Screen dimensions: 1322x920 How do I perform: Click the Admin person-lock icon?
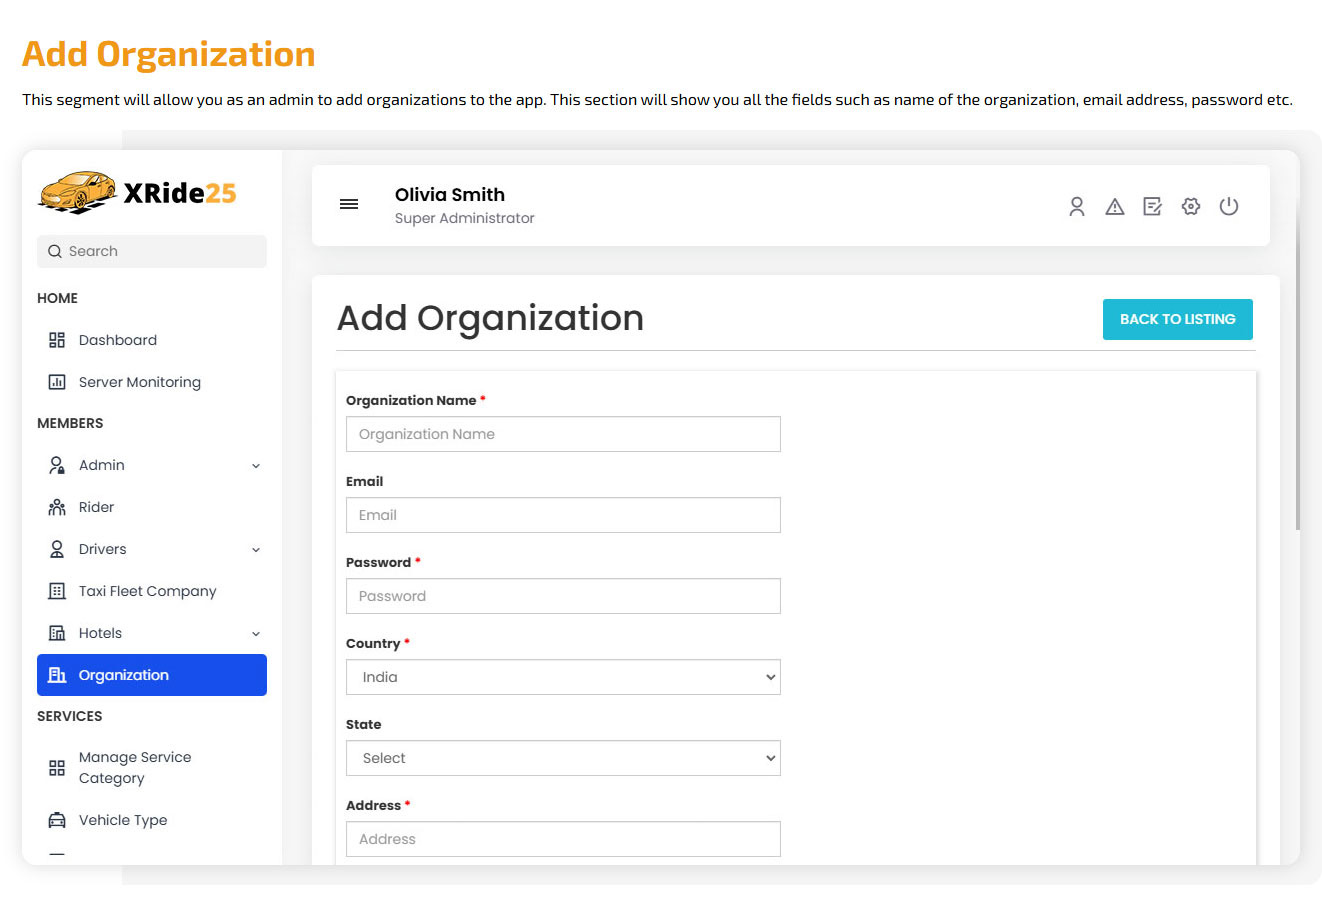pos(57,465)
